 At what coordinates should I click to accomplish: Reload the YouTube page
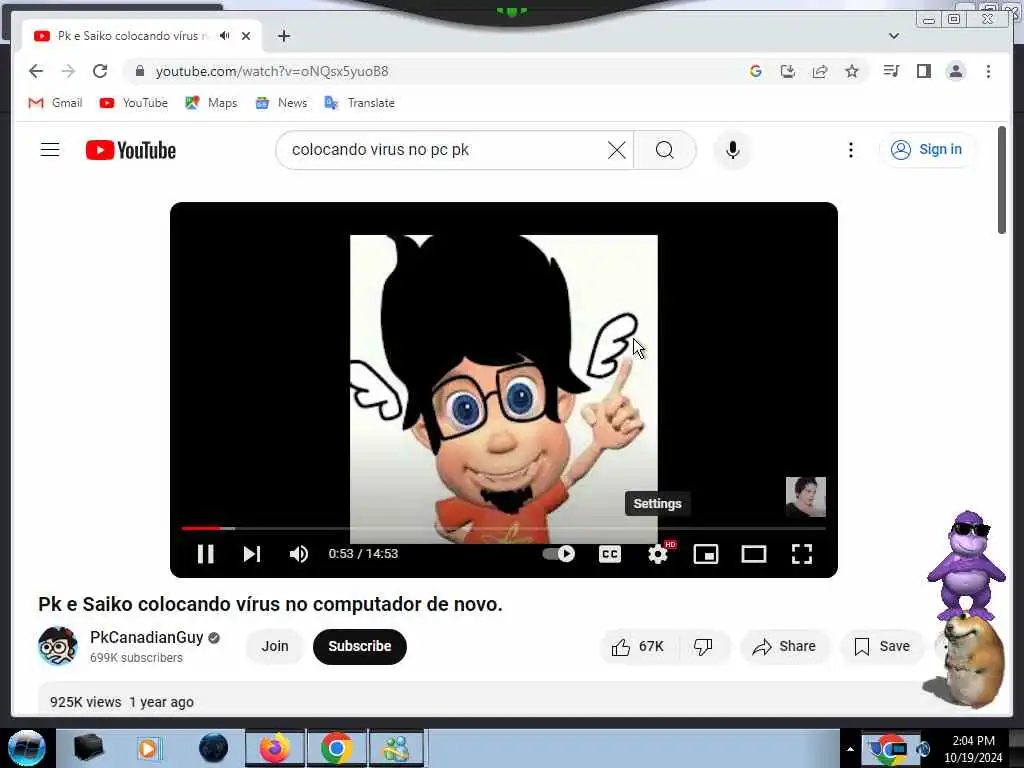coord(100,71)
